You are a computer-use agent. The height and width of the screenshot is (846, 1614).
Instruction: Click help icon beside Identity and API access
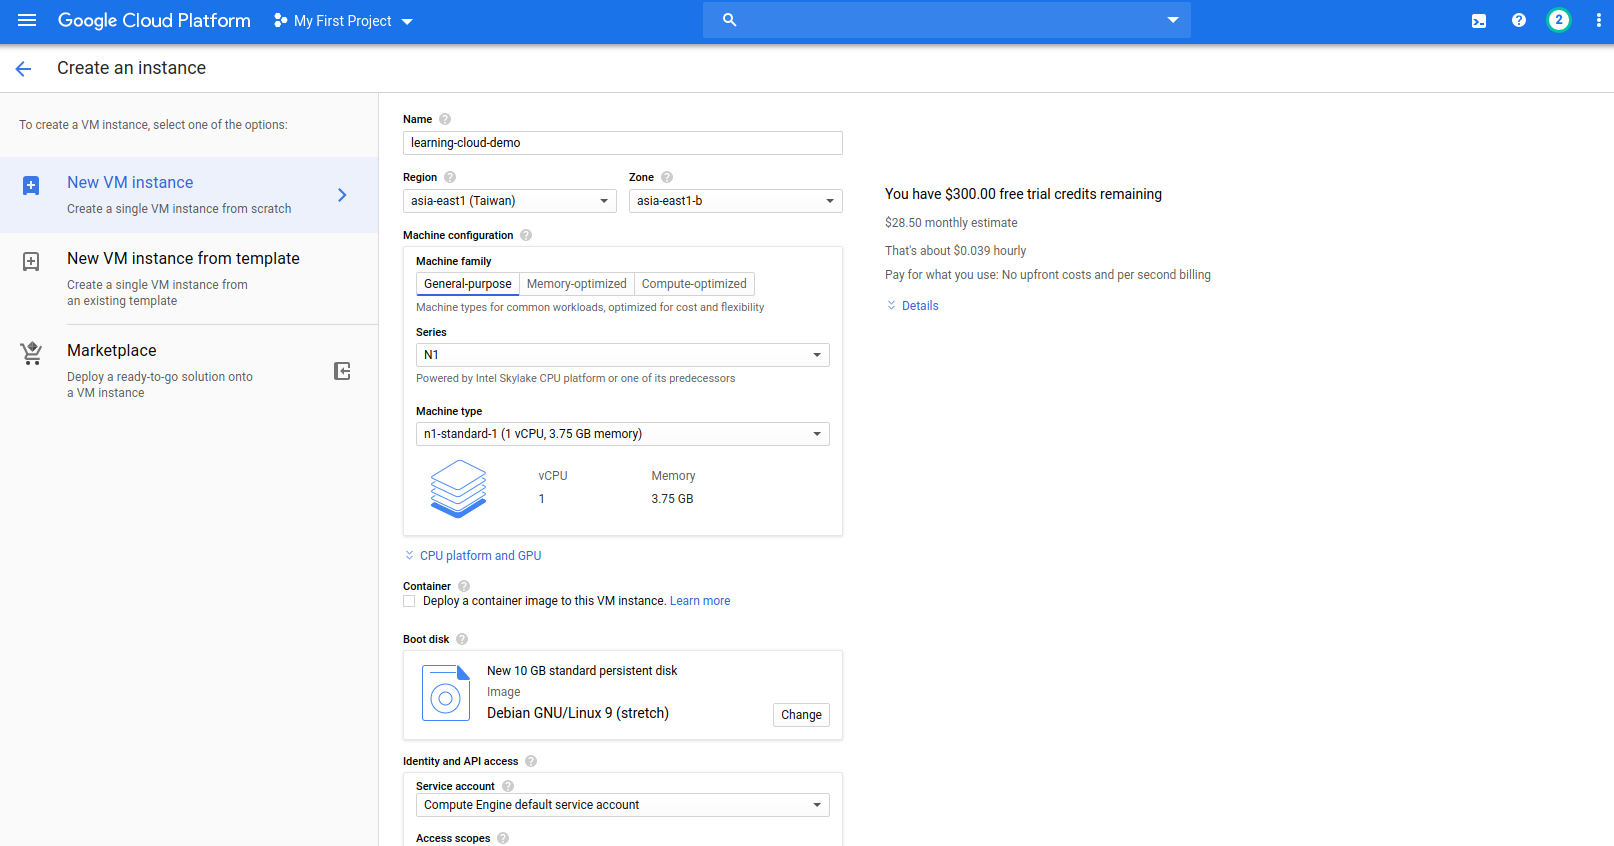(x=531, y=761)
